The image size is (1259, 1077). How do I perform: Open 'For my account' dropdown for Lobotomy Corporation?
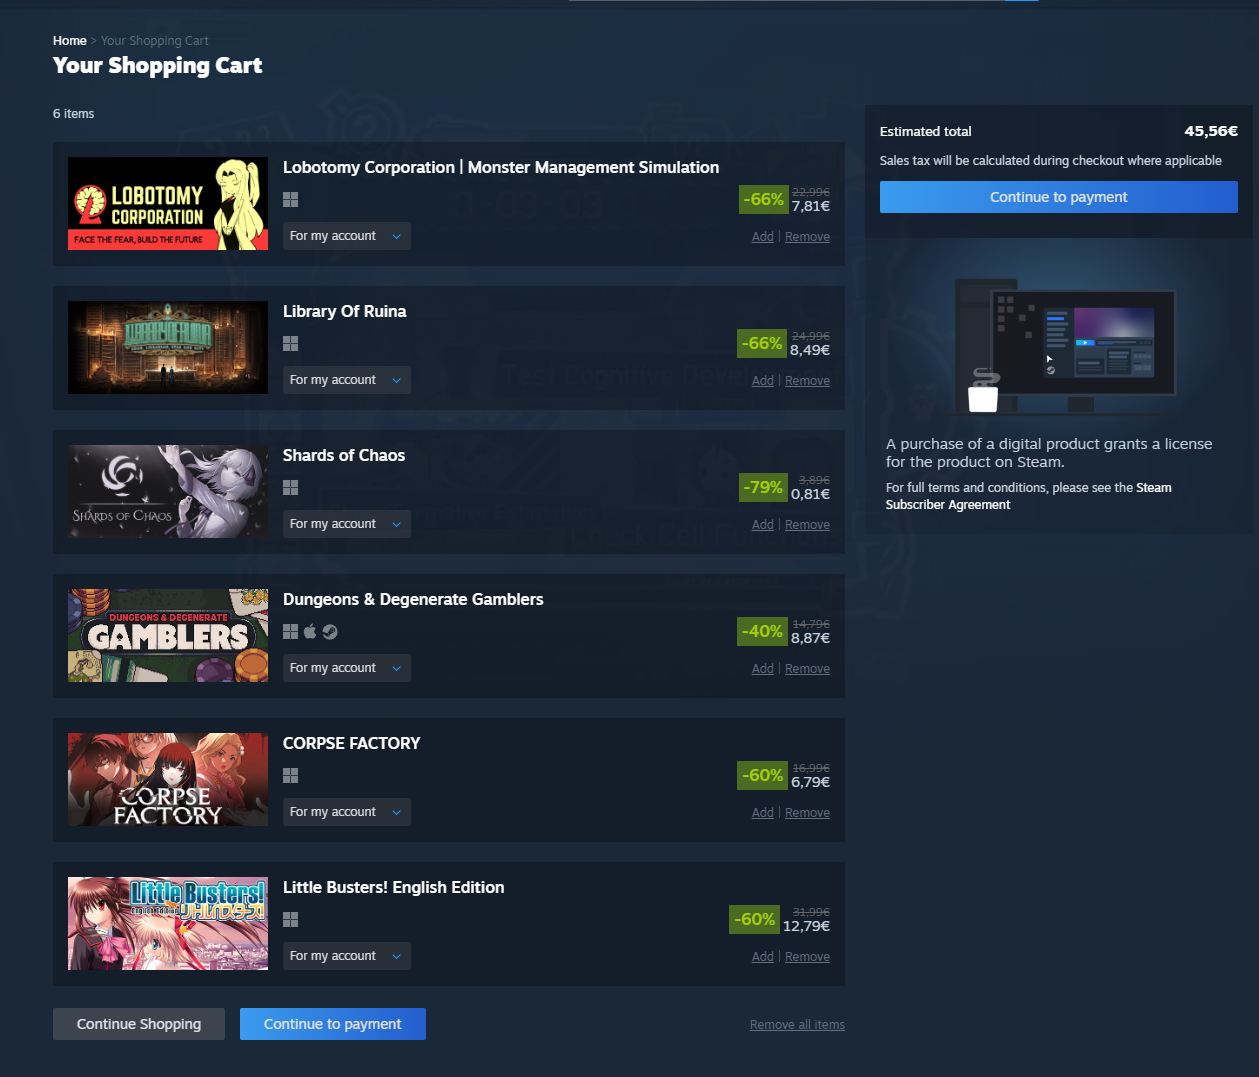click(x=347, y=236)
